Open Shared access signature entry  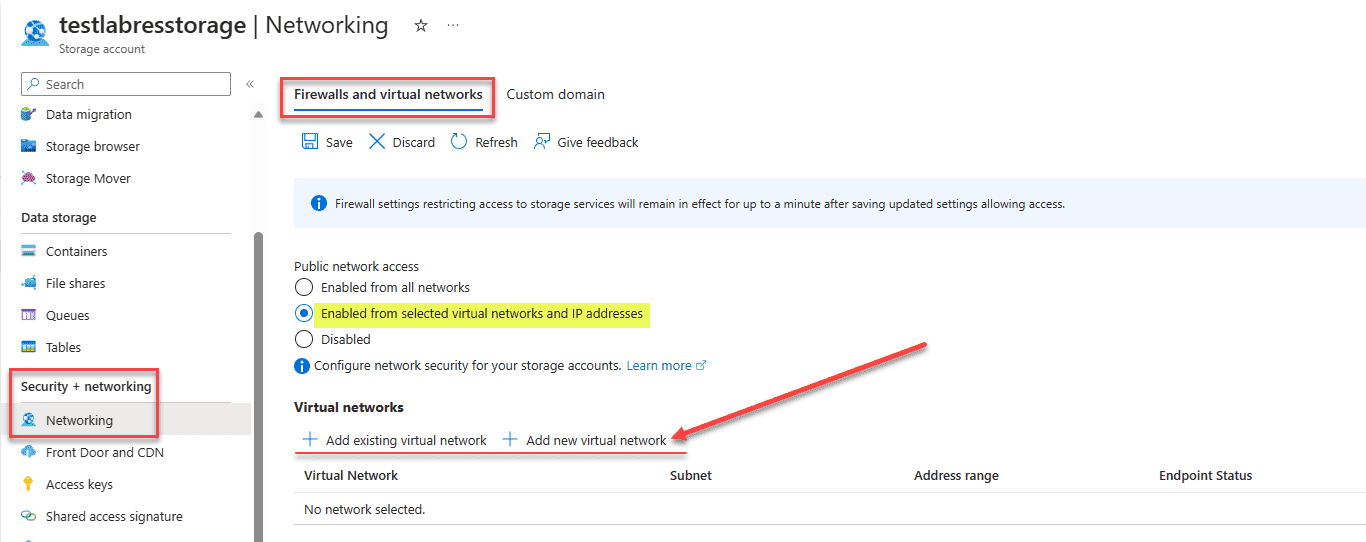tap(114, 517)
